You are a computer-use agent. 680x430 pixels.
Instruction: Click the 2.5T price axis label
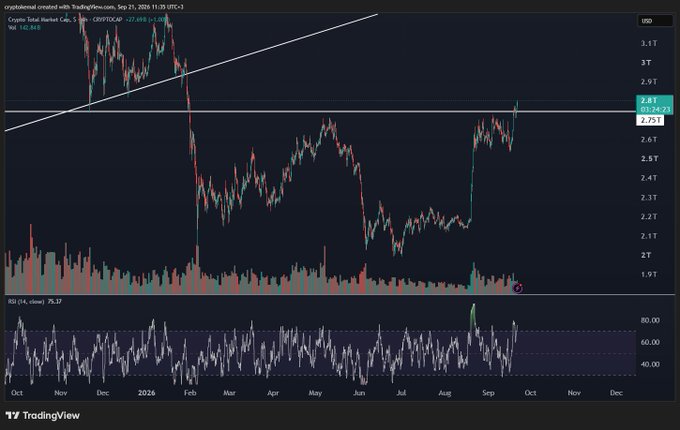[649, 159]
